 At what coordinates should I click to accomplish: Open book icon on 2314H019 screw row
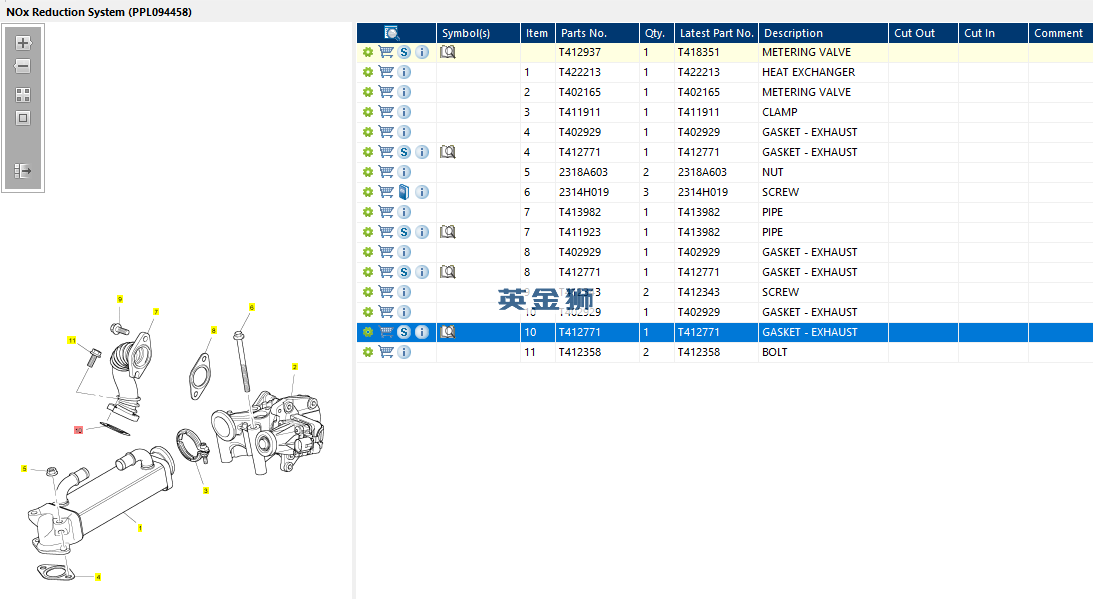tap(404, 192)
